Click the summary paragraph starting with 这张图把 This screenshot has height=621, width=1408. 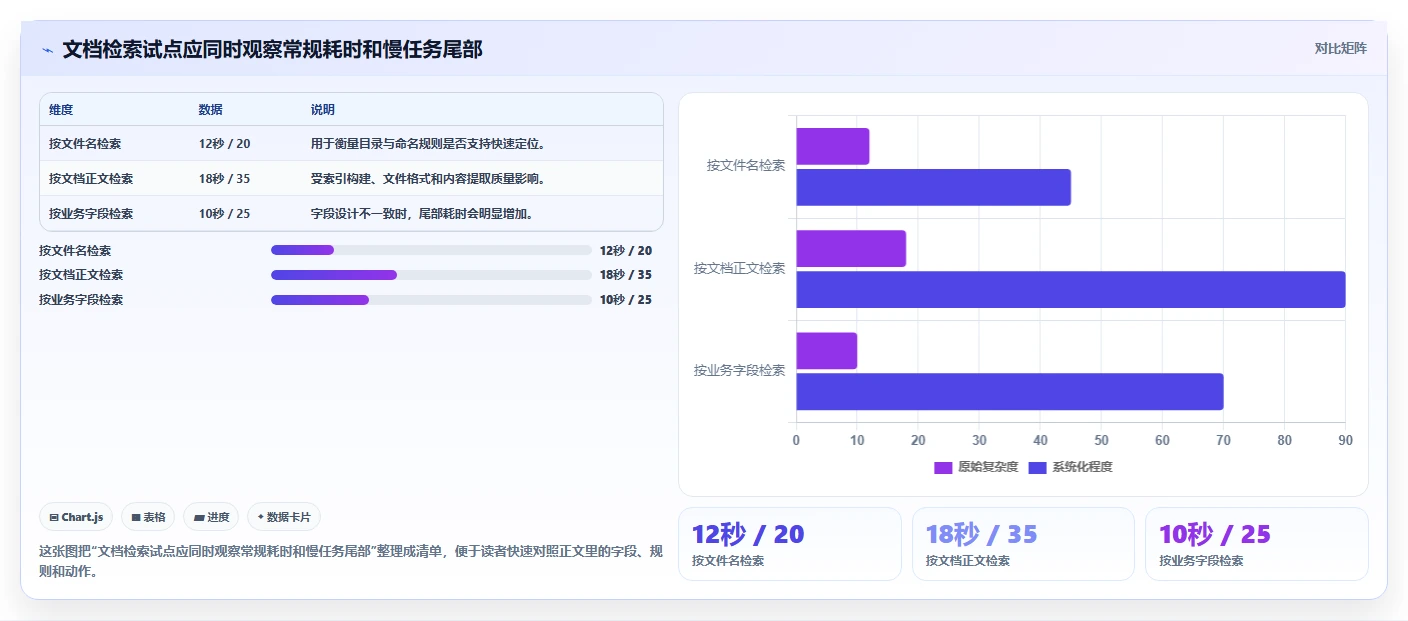[350, 562]
